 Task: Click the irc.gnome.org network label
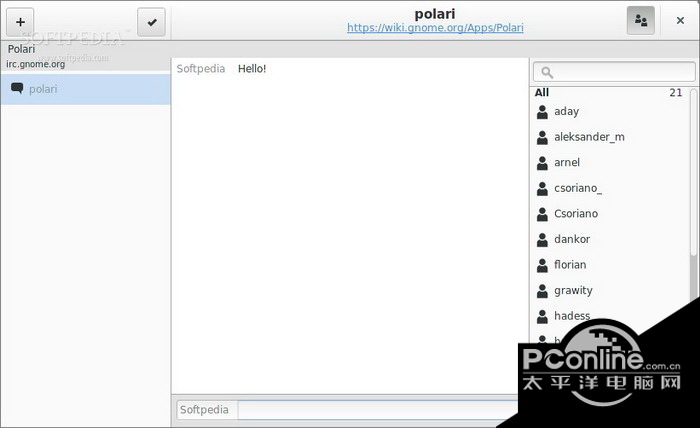coord(36,64)
